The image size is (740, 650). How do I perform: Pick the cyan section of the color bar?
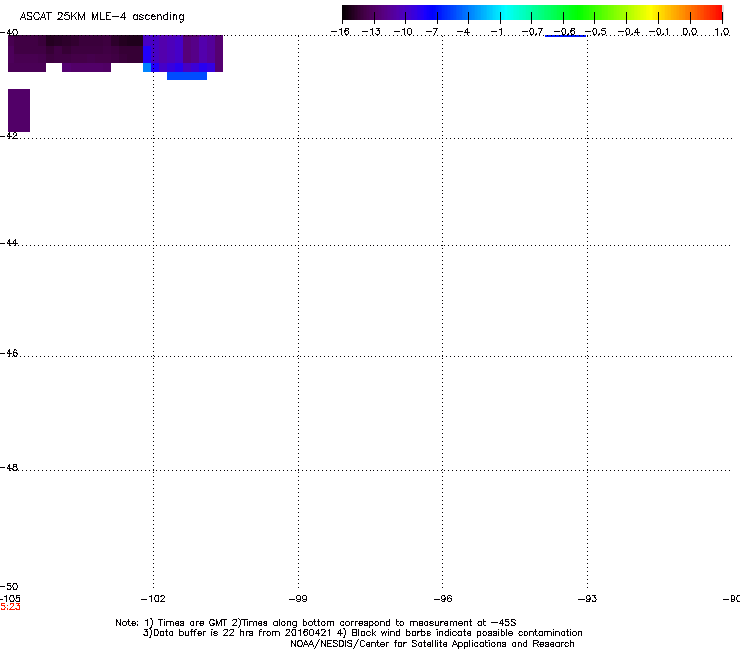(507, 13)
